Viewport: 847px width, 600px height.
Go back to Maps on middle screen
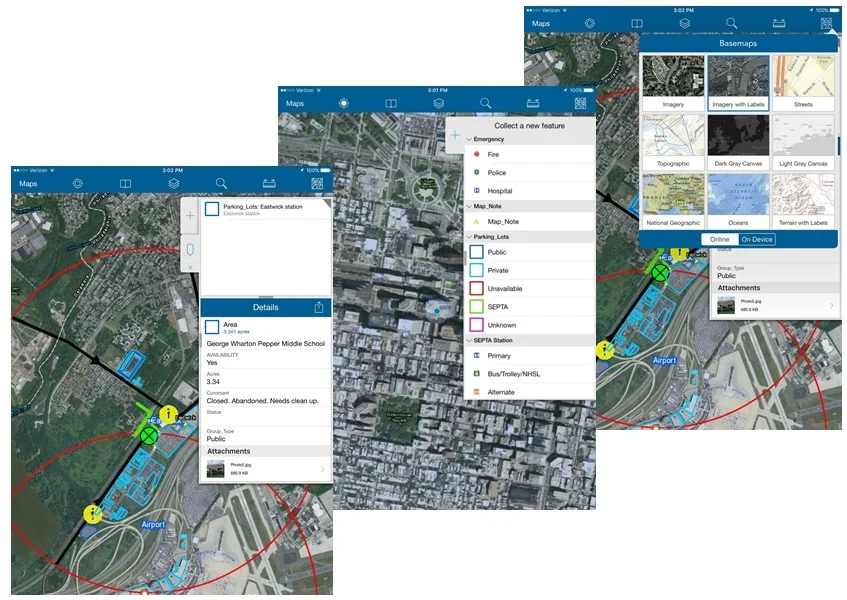[x=295, y=103]
